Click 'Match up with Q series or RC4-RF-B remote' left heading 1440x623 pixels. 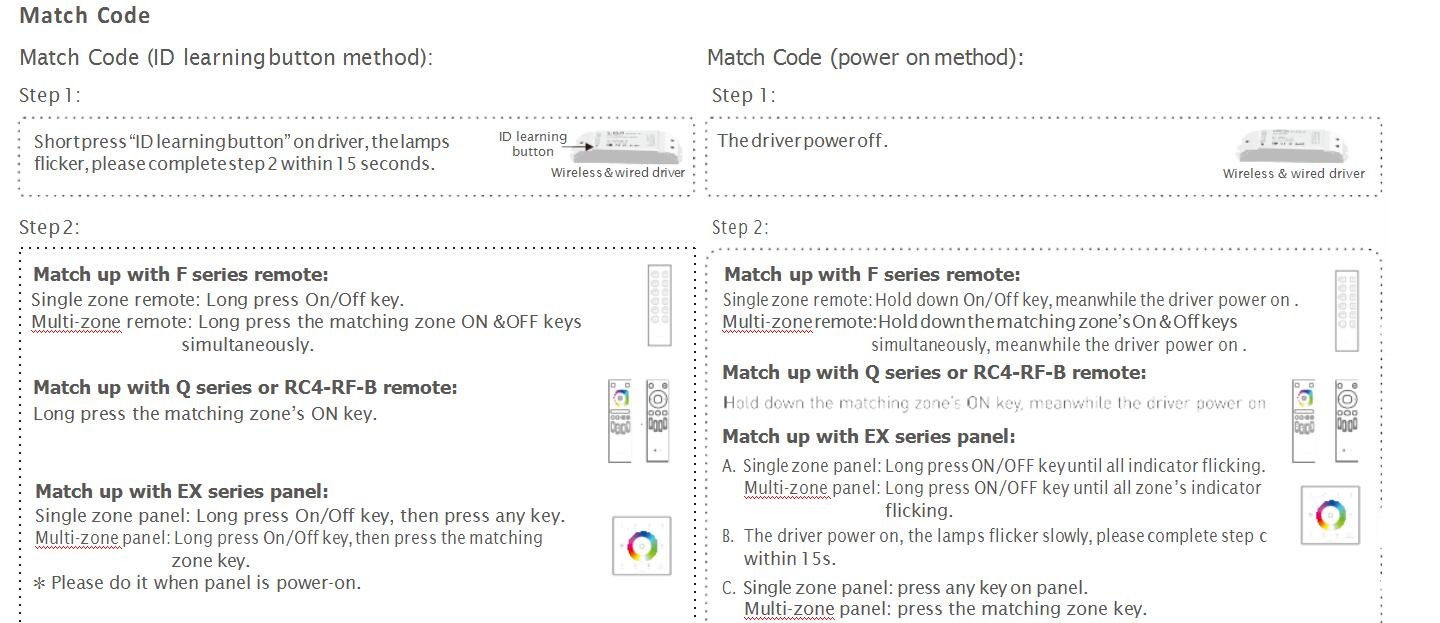[245, 387]
